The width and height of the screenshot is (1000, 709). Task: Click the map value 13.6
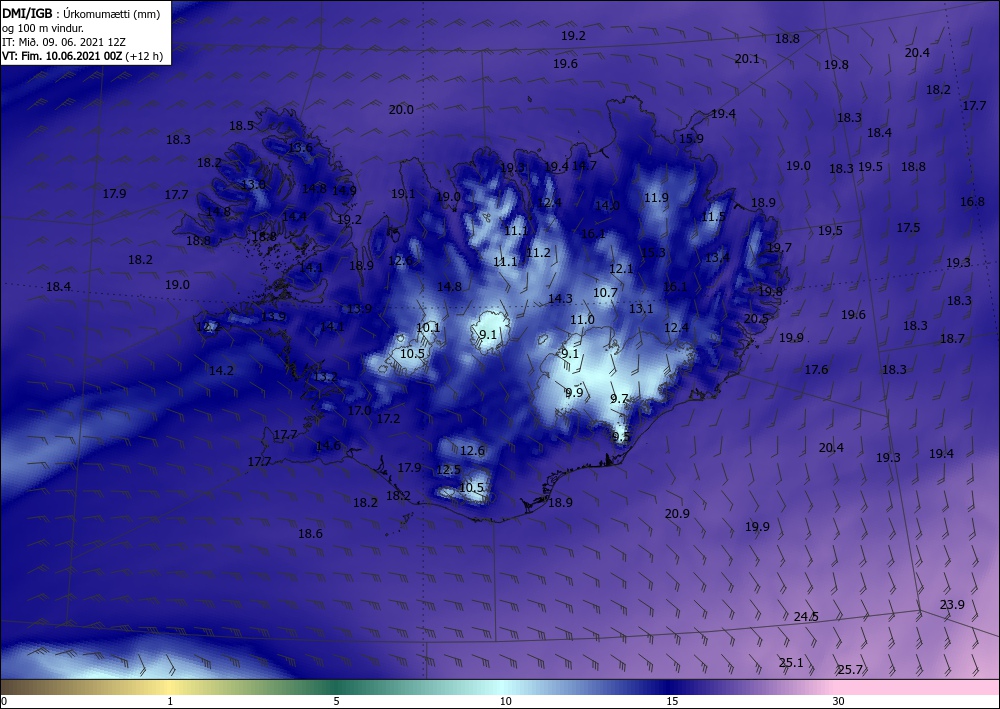[300, 148]
